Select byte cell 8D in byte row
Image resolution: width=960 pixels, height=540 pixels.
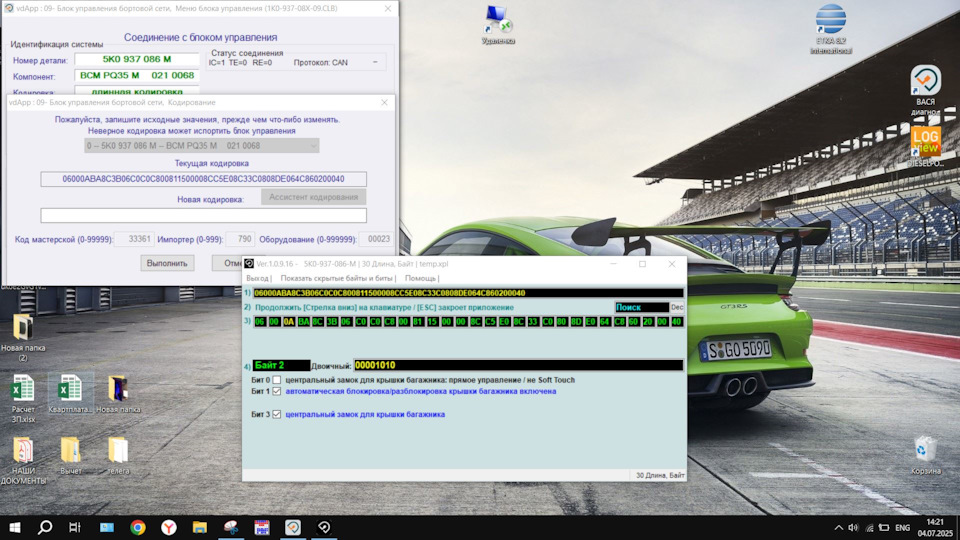click(x=576, y=321)
